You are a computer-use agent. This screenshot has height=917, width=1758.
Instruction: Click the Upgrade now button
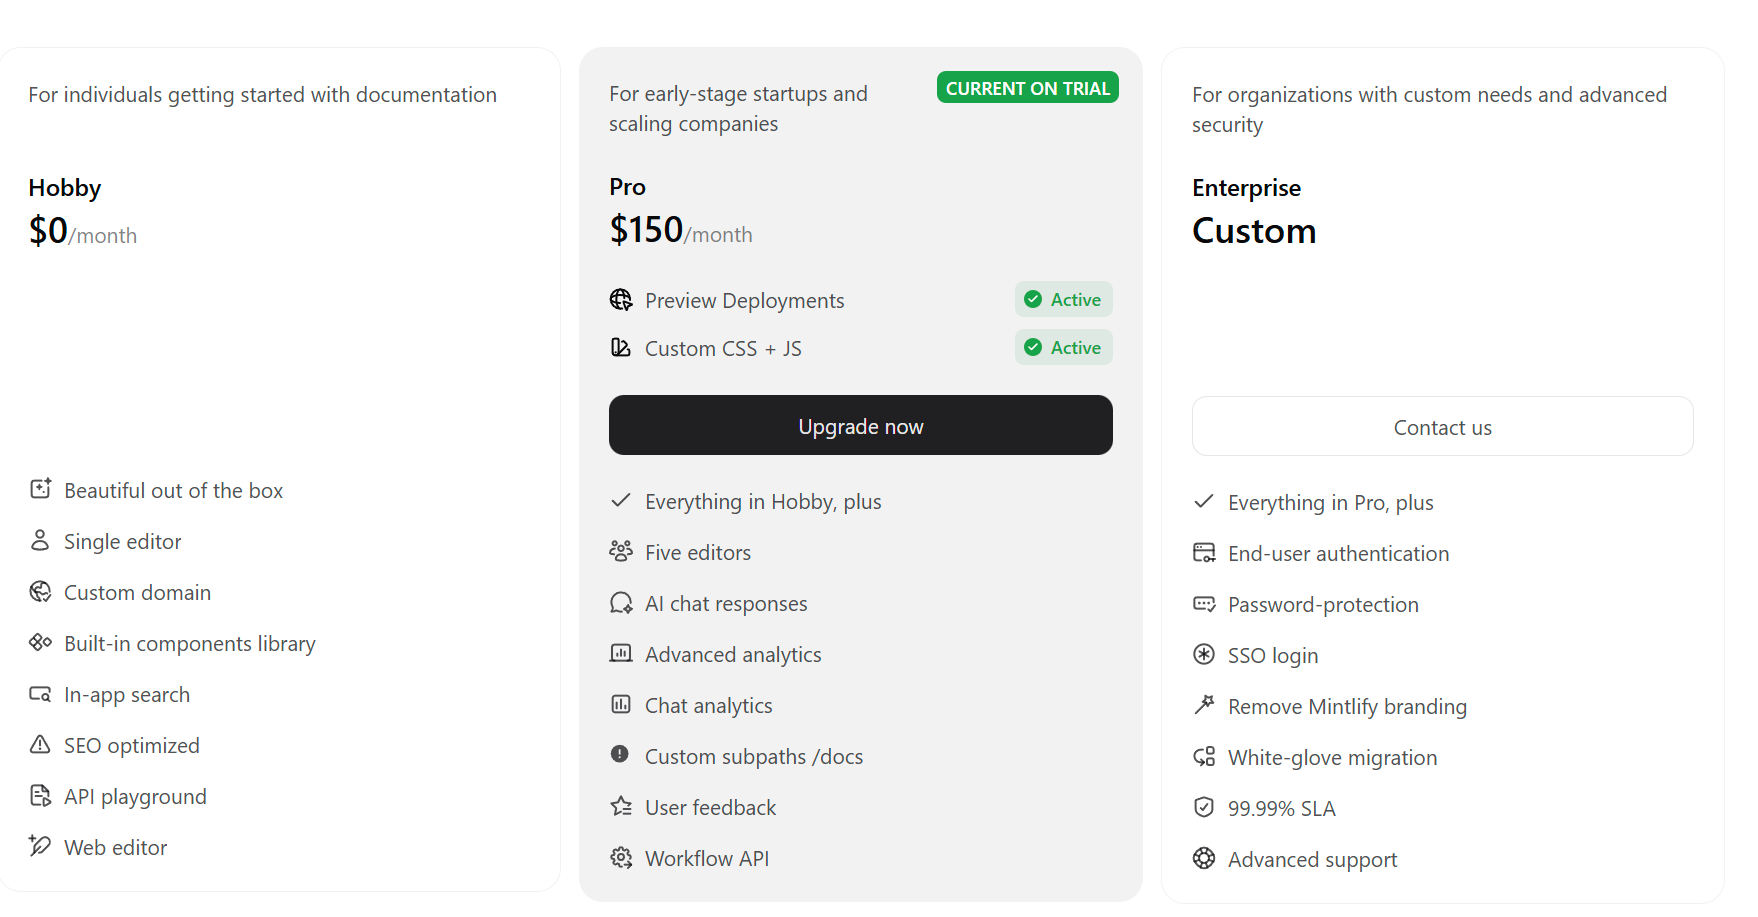click(x=860, y=426)
